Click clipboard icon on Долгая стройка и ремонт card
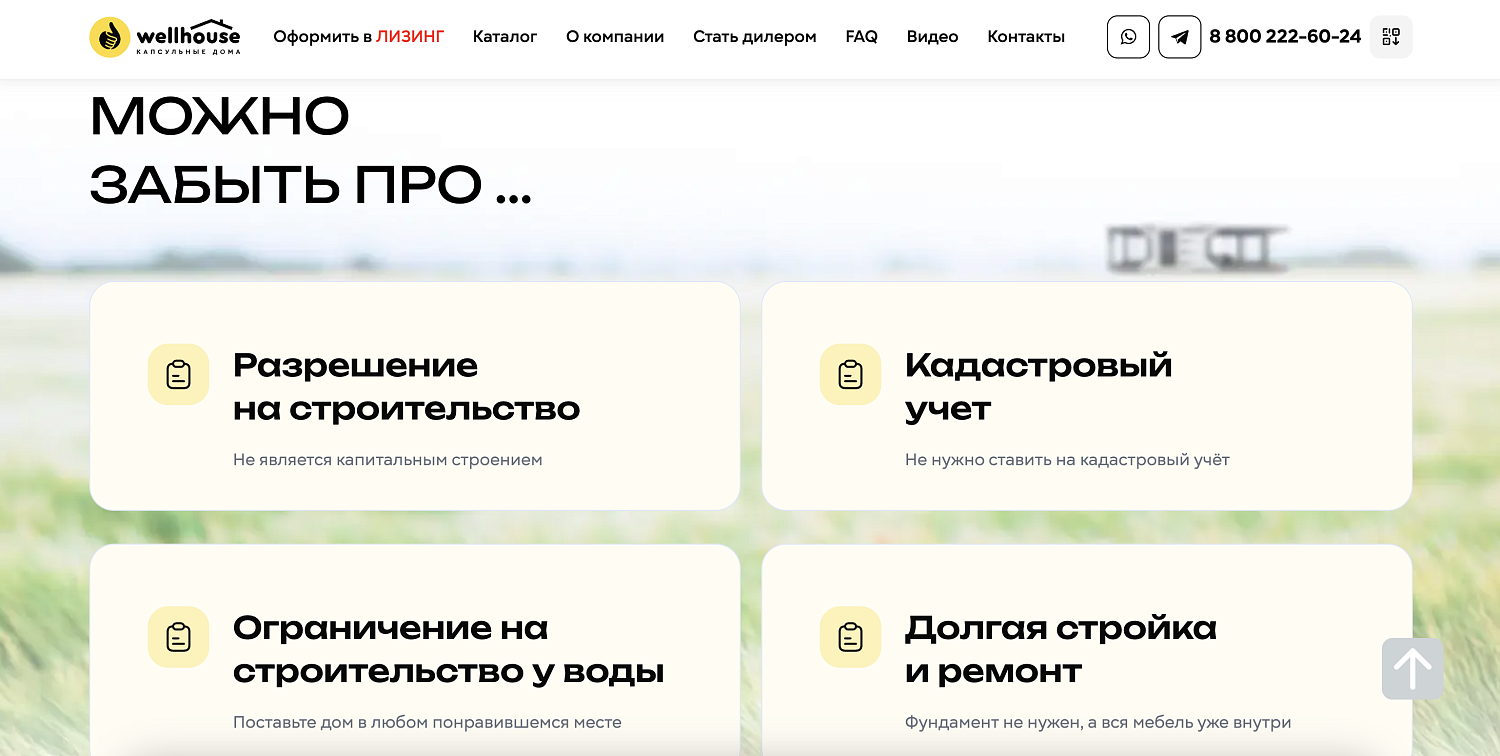Screen dimensions: 1500x756 tap(850, 636)
